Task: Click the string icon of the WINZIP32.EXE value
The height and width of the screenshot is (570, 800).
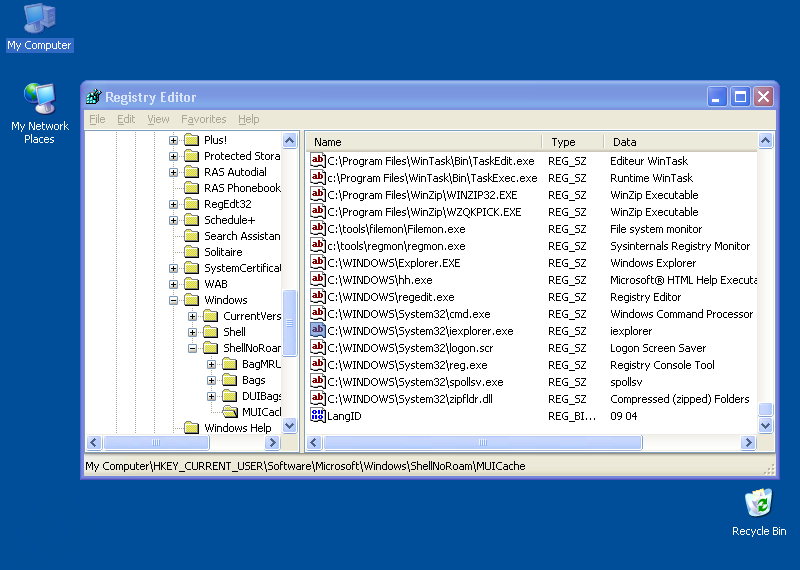Action: [317, 194]
